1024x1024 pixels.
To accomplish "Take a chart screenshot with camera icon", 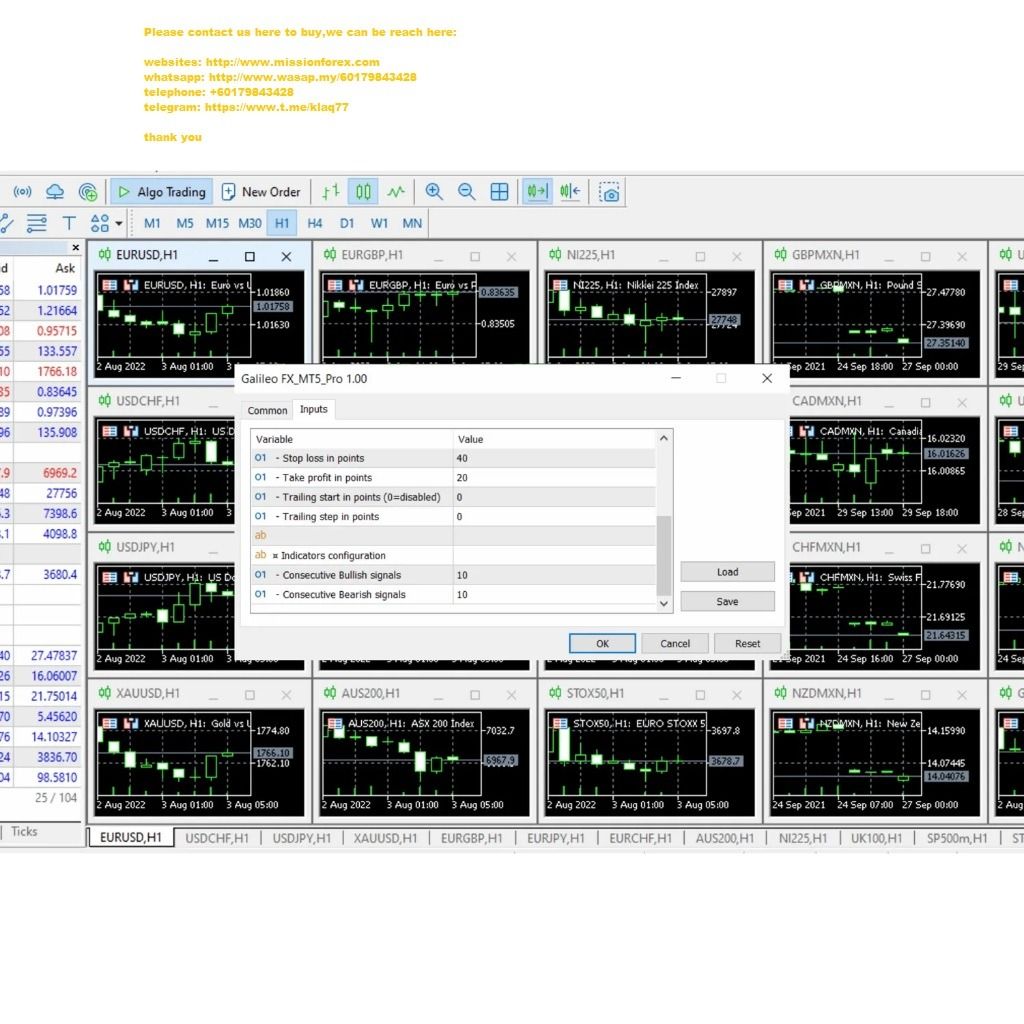I will point(609,193).
